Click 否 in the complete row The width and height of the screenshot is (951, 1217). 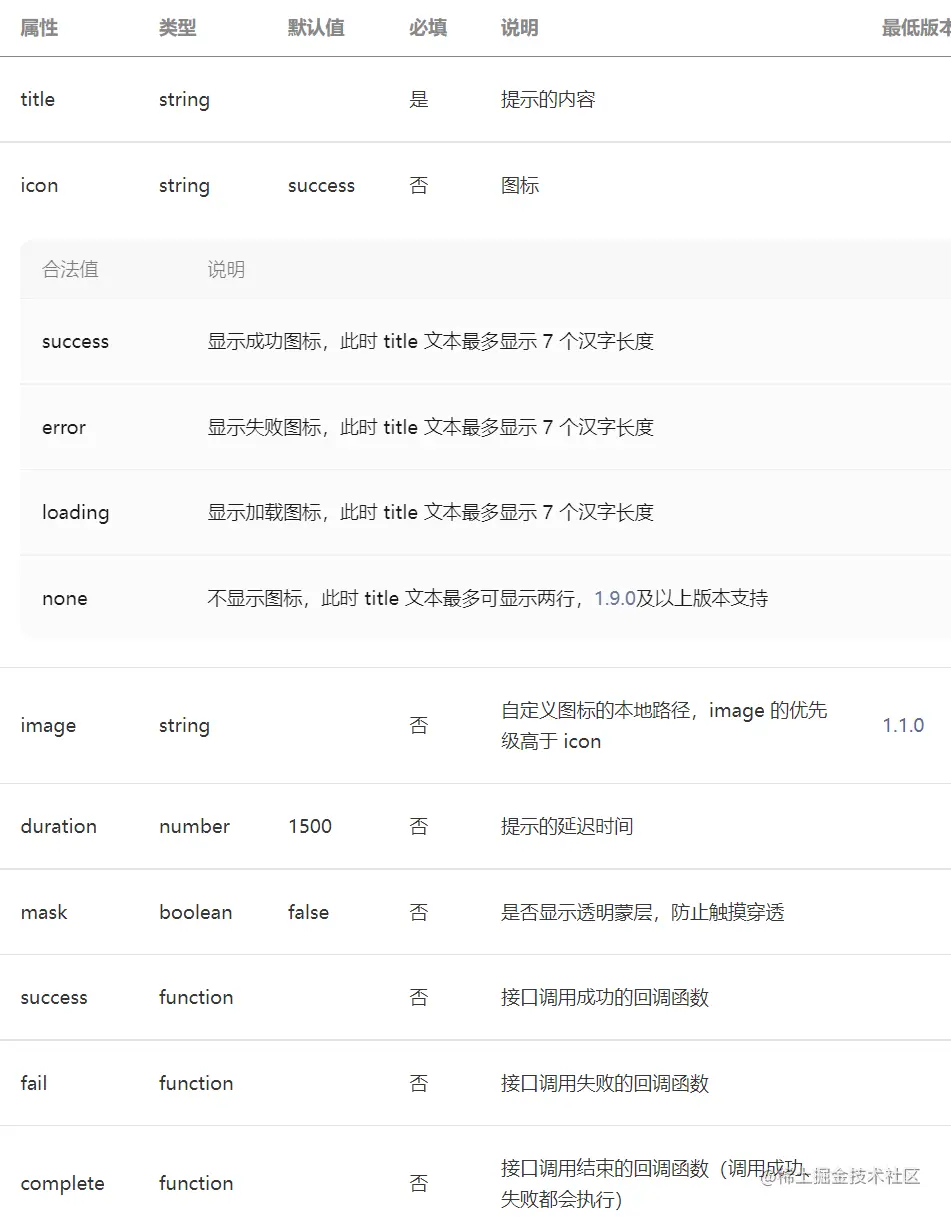419,1183
